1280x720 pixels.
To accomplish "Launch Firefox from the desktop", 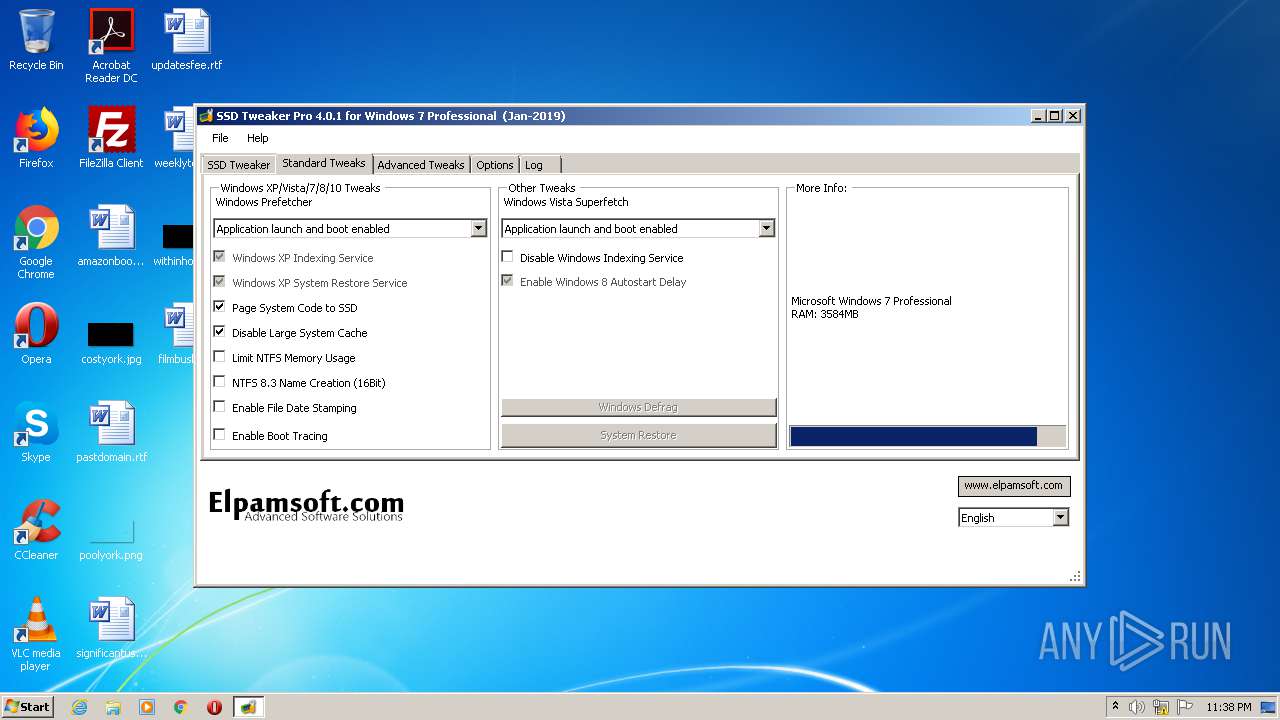I will (36, 138).
